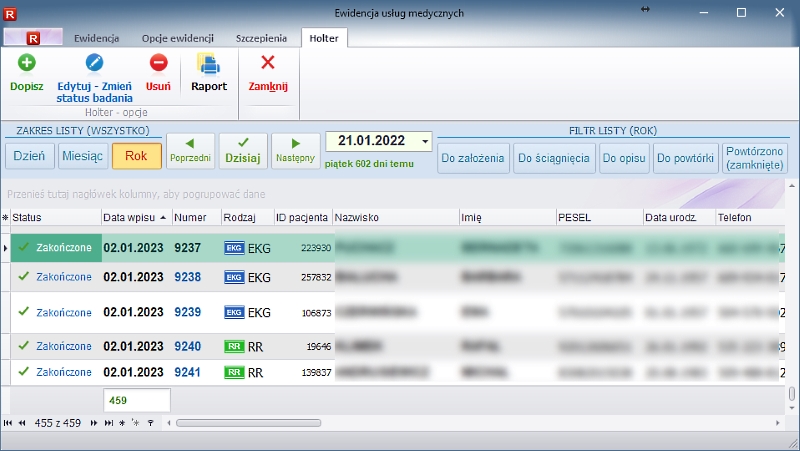800x451 pixels.
Task: Go to next period with Następny arrow
Action: point(295,150)
